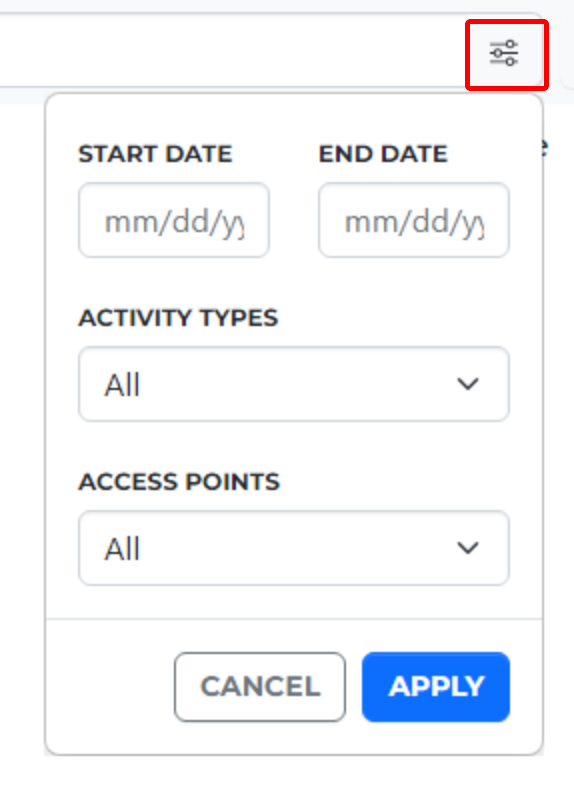Click the START DATE label
The height and width of the screenshot is (796, 574).
click(155, 154)
